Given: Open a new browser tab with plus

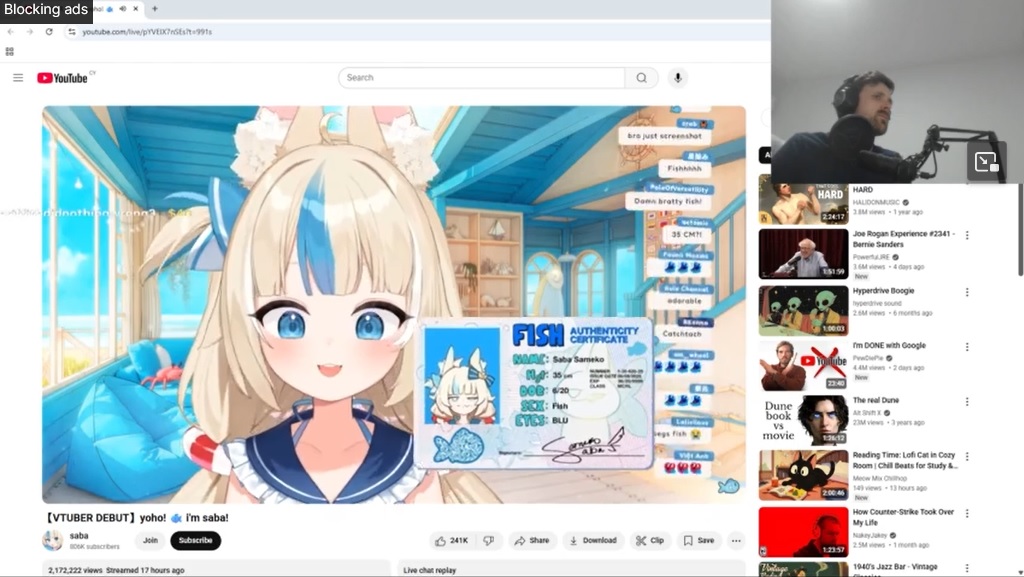Looking at the screenshot, I should click(x=155, y=8).
